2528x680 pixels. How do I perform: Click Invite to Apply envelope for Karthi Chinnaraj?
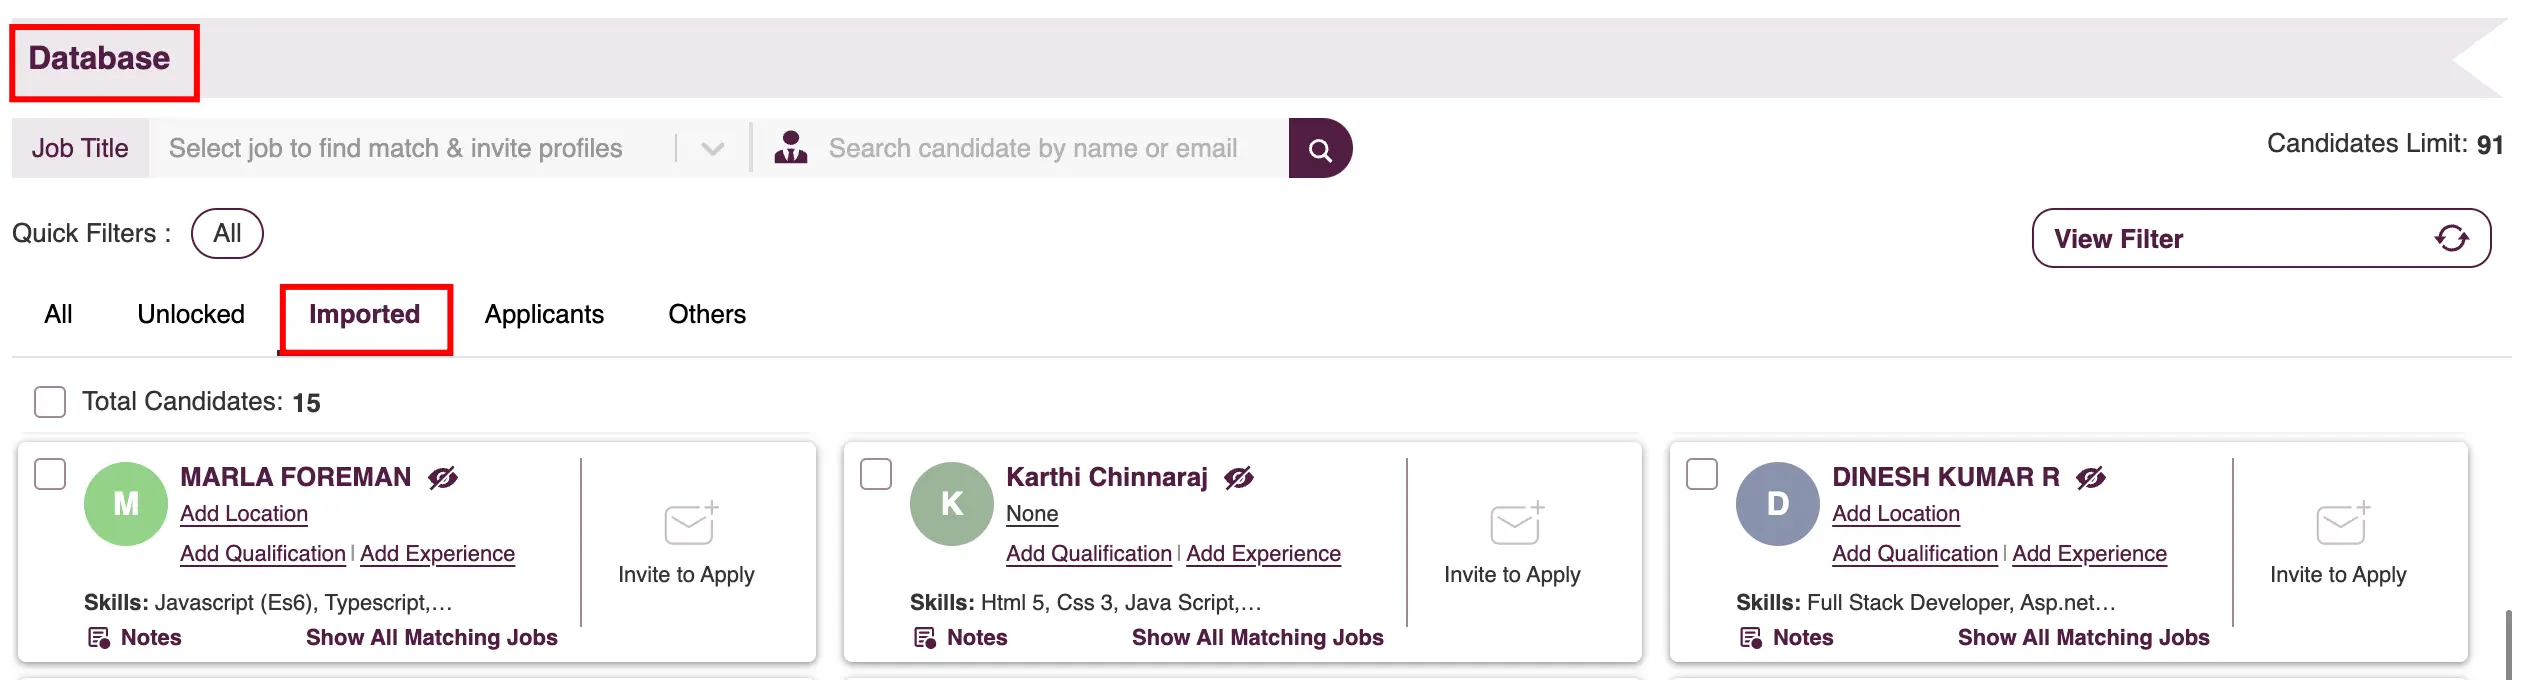1517,523
